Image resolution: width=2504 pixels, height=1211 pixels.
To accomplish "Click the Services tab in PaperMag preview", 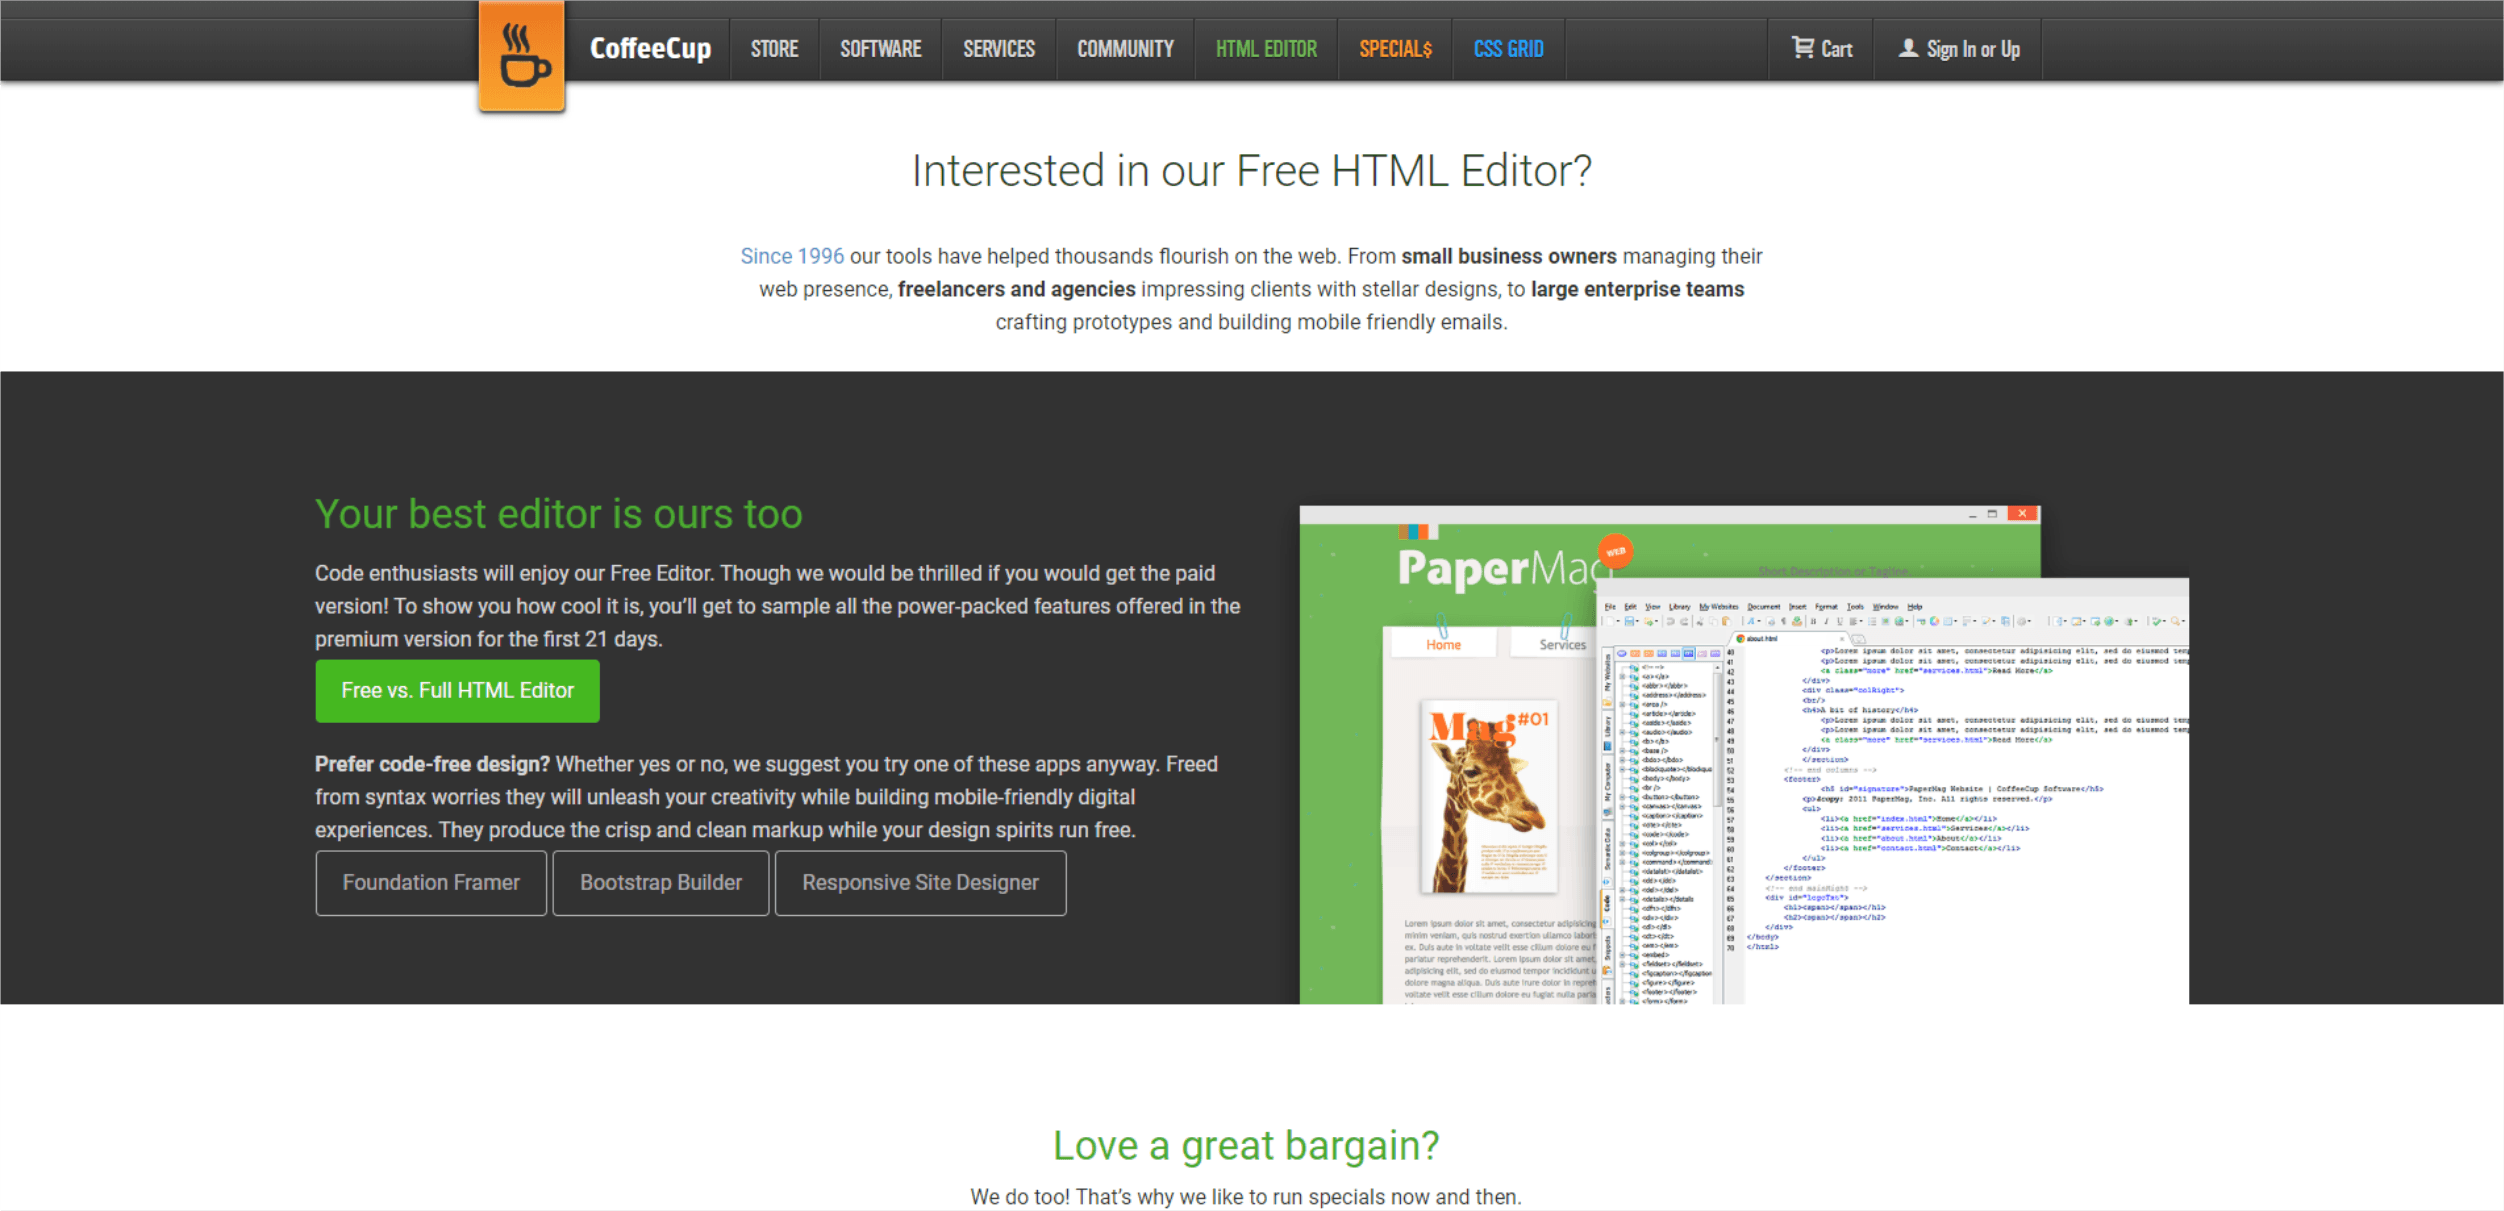I will [x=1562, y=645].
